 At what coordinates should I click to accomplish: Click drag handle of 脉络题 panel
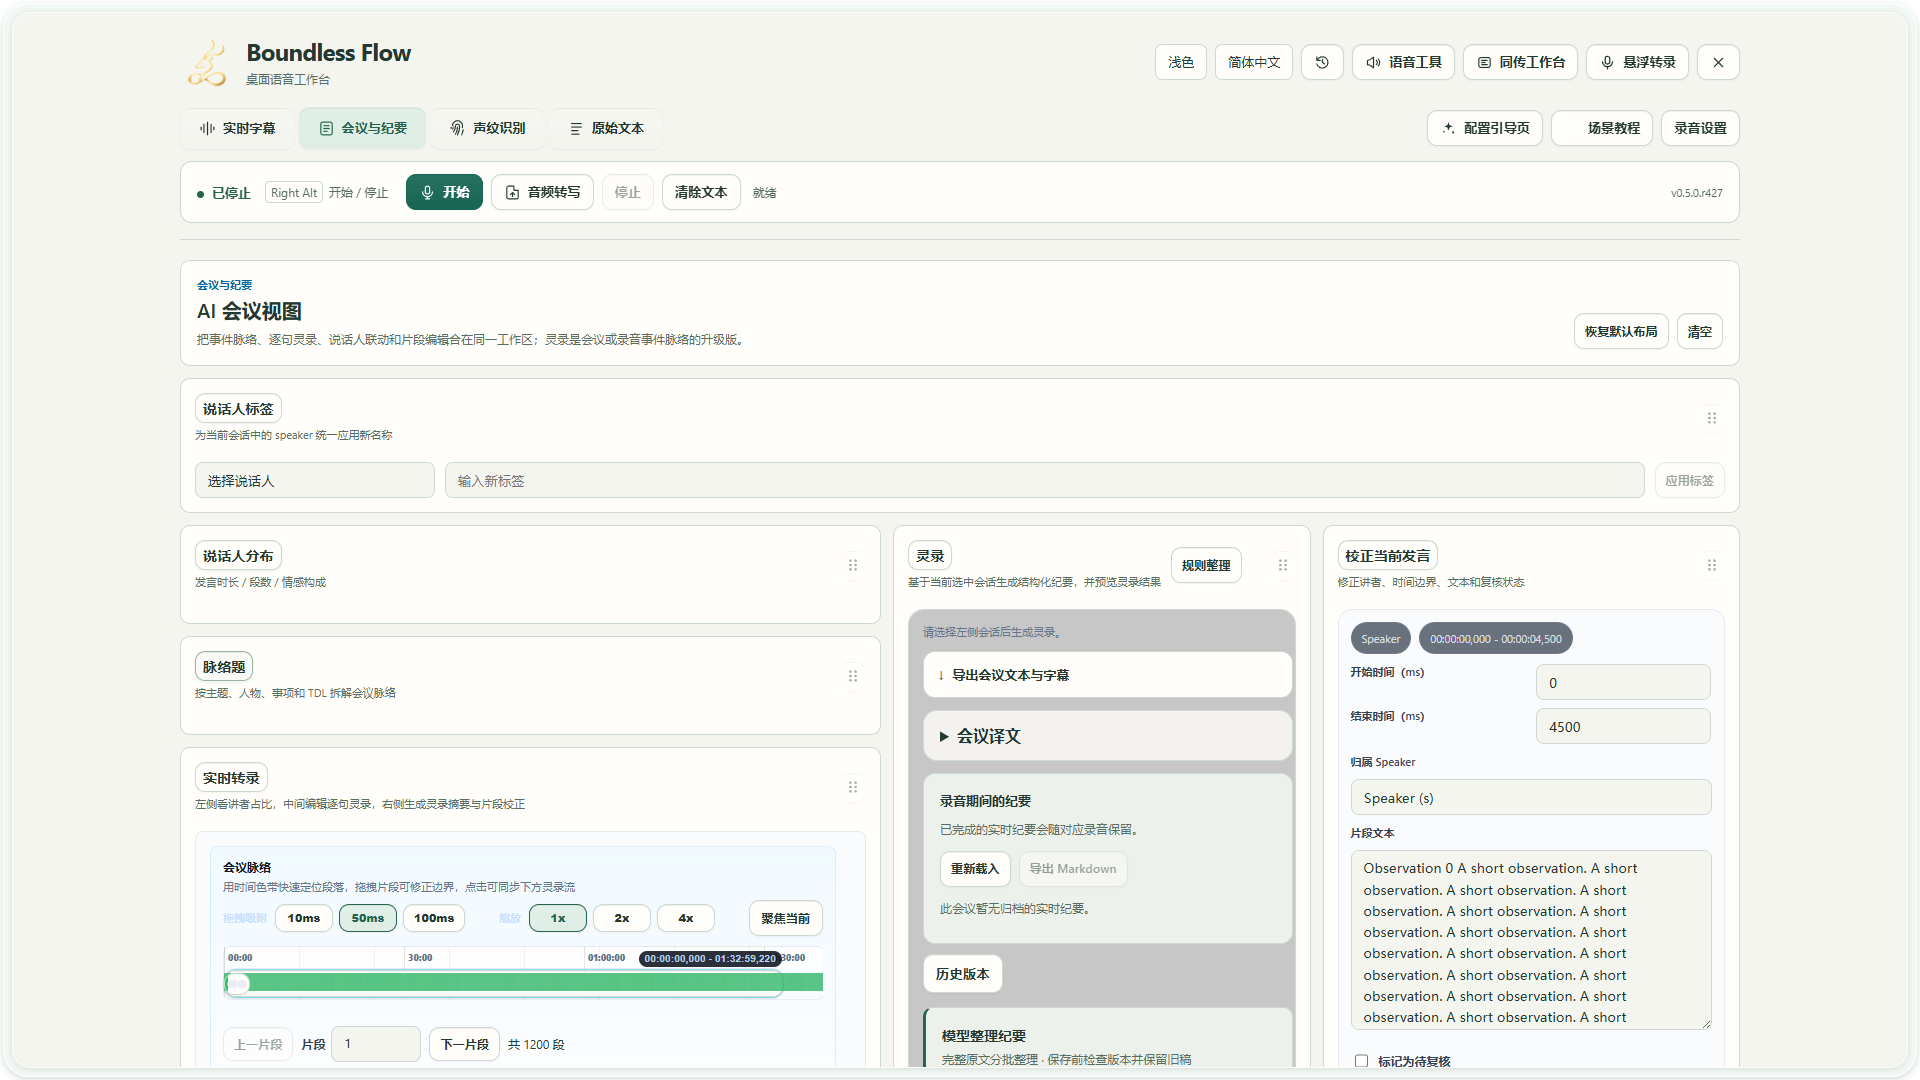(853, 676)
